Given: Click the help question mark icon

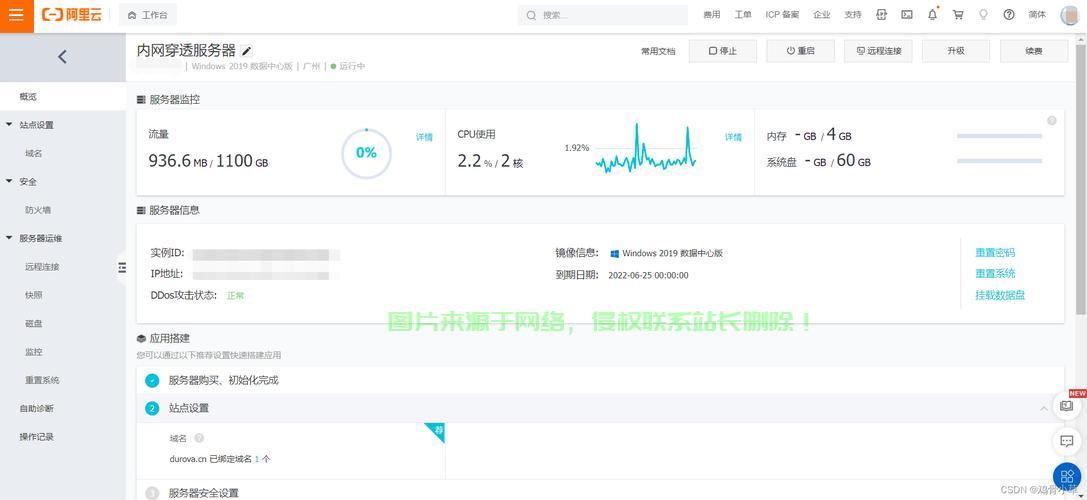Looking at the screenshot, I should 1009,15.
